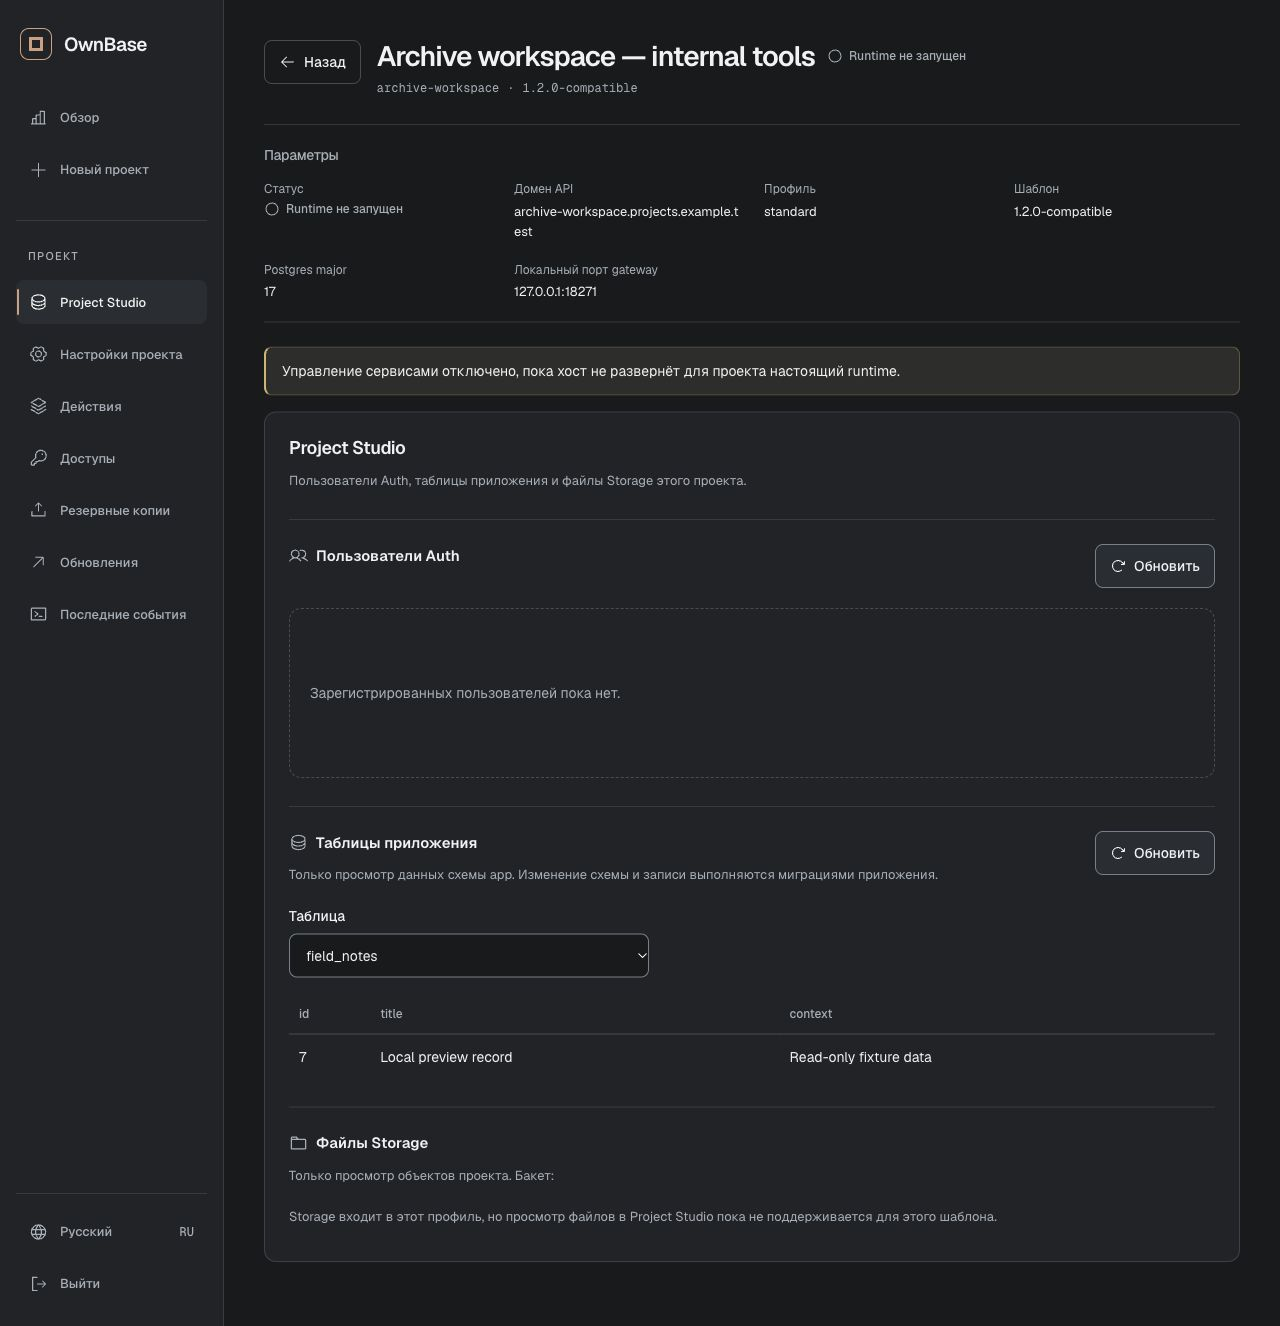Viewport: 1280px width, 1326px height.
Task: Click Выйти to log out
Action: 111,1284
